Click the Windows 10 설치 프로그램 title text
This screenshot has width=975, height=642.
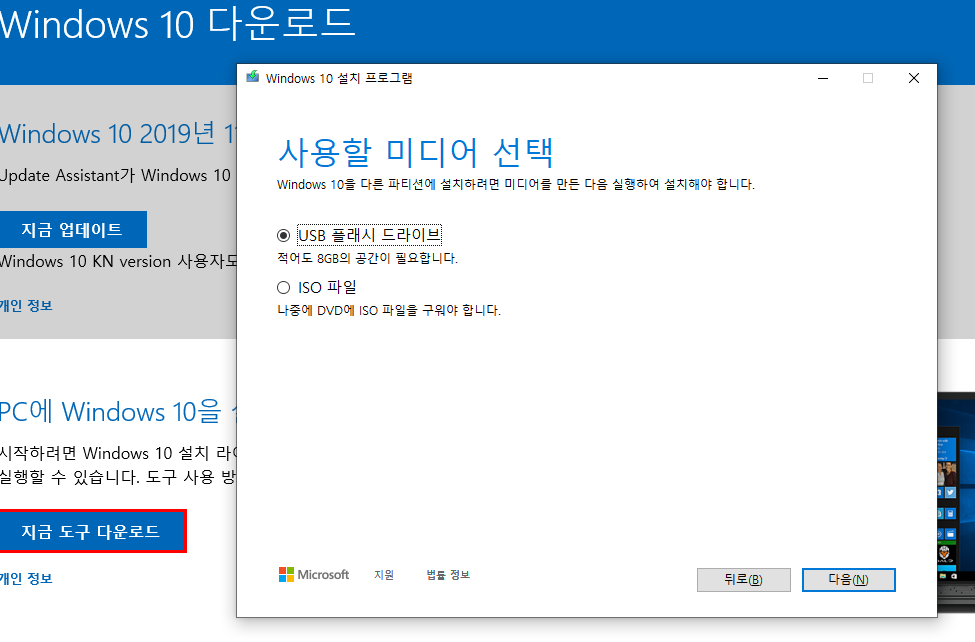(x=339, y=78)
